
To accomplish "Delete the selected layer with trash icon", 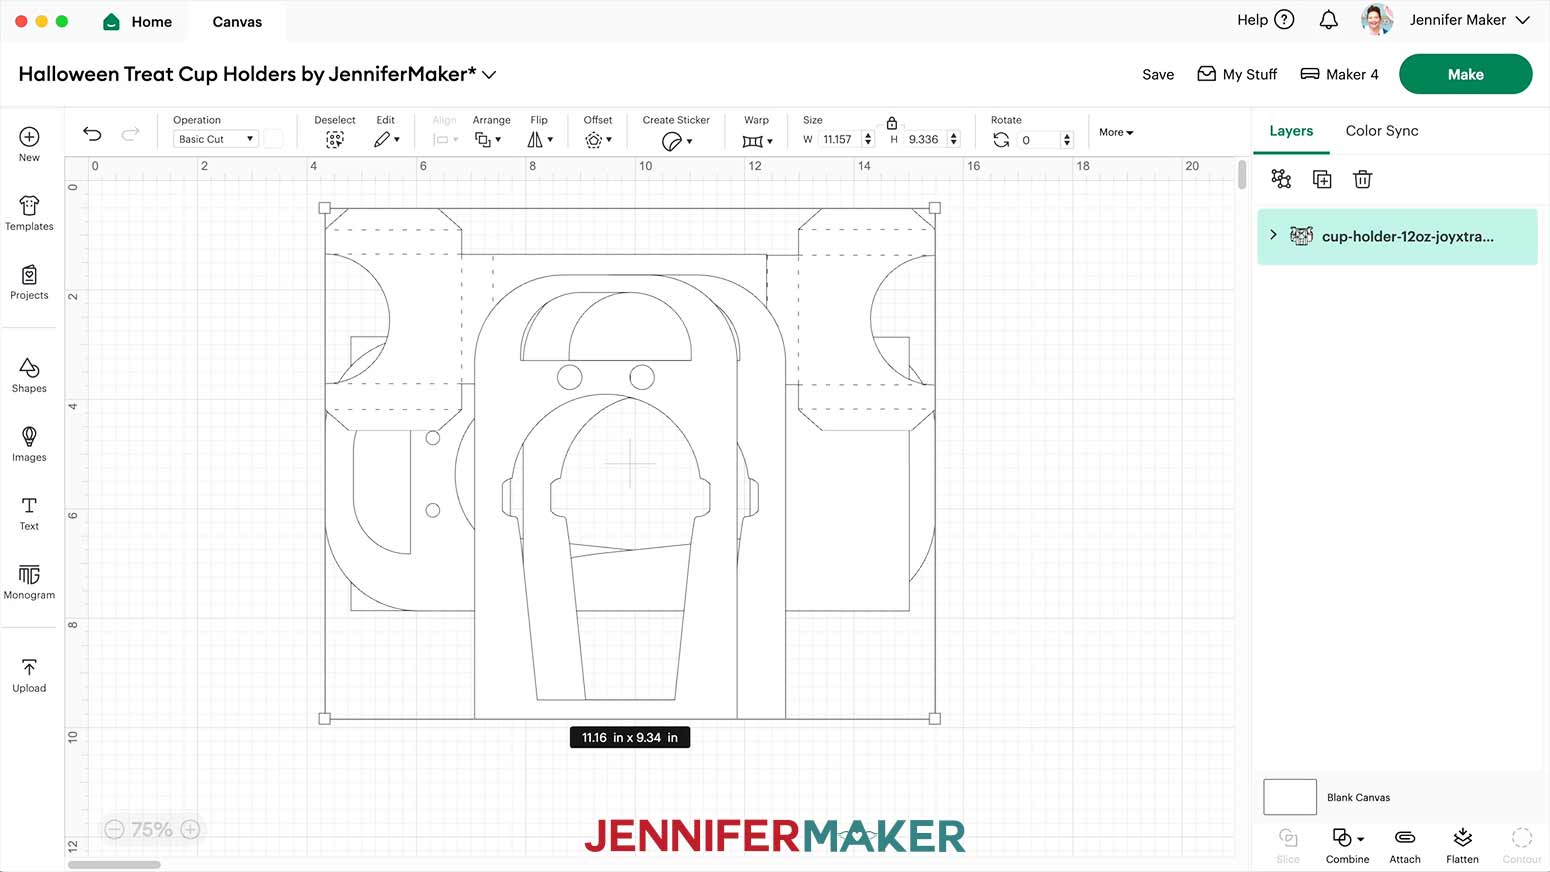I will [x=1362, y=179].
